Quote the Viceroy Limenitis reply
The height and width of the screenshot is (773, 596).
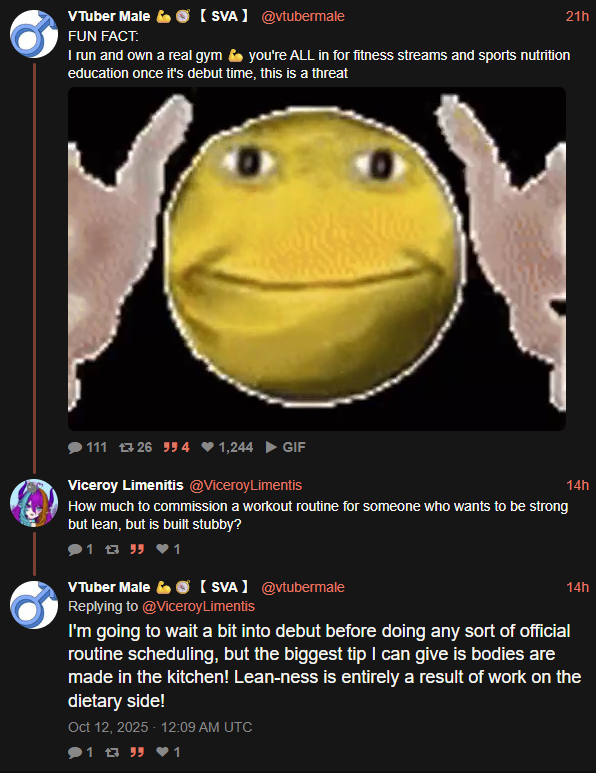point(137,549)
